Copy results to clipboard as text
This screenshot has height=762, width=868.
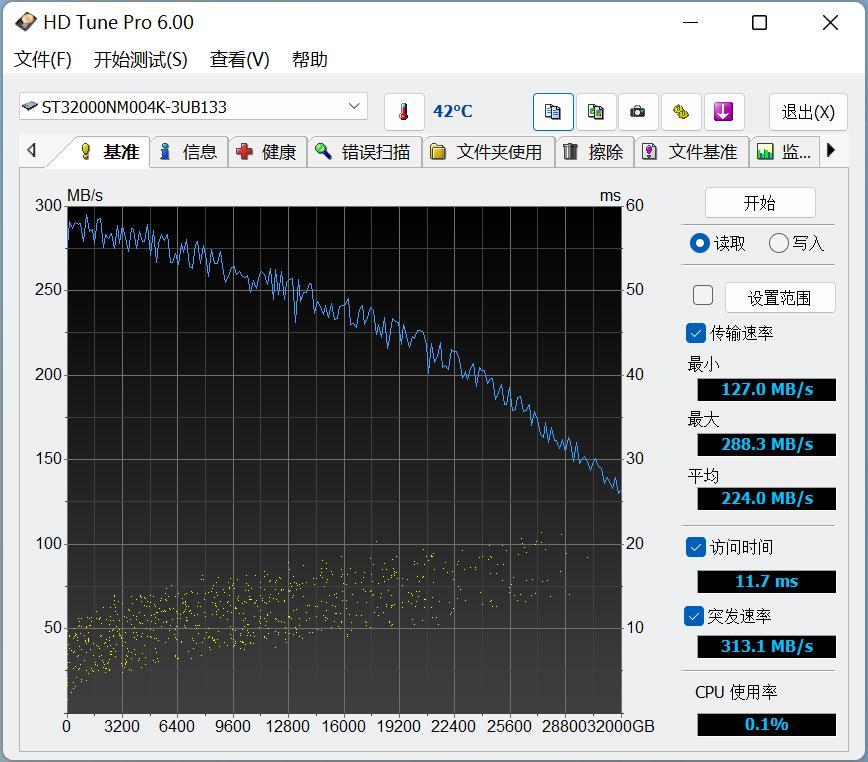(553, 112)
